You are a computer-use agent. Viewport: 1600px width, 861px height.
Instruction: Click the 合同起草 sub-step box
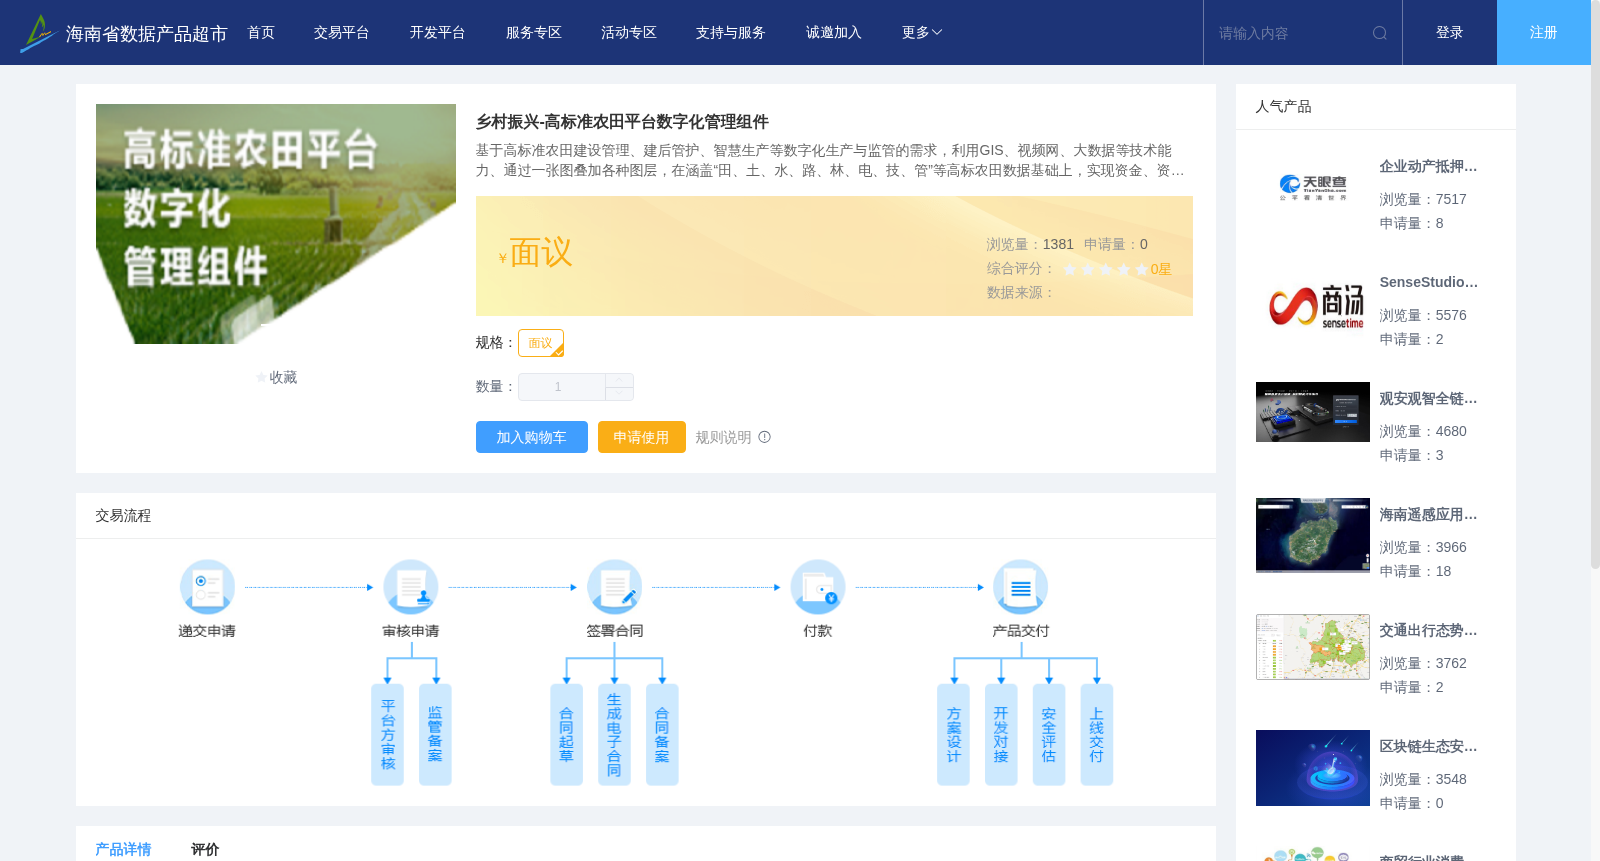click(566, 735)
